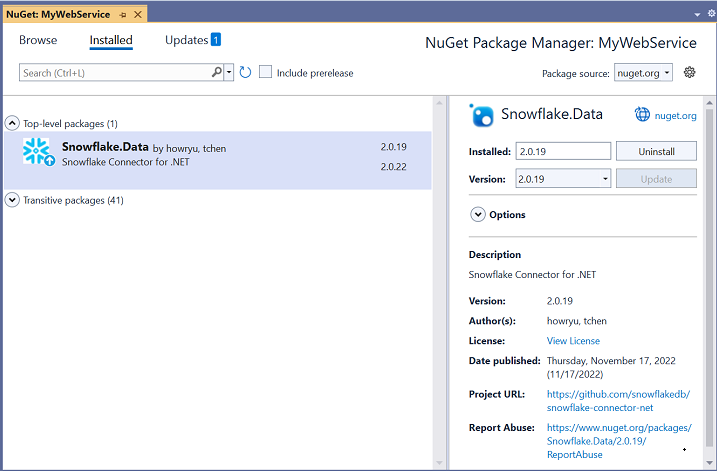Open the Version dropdown

(x=563, y=178)
